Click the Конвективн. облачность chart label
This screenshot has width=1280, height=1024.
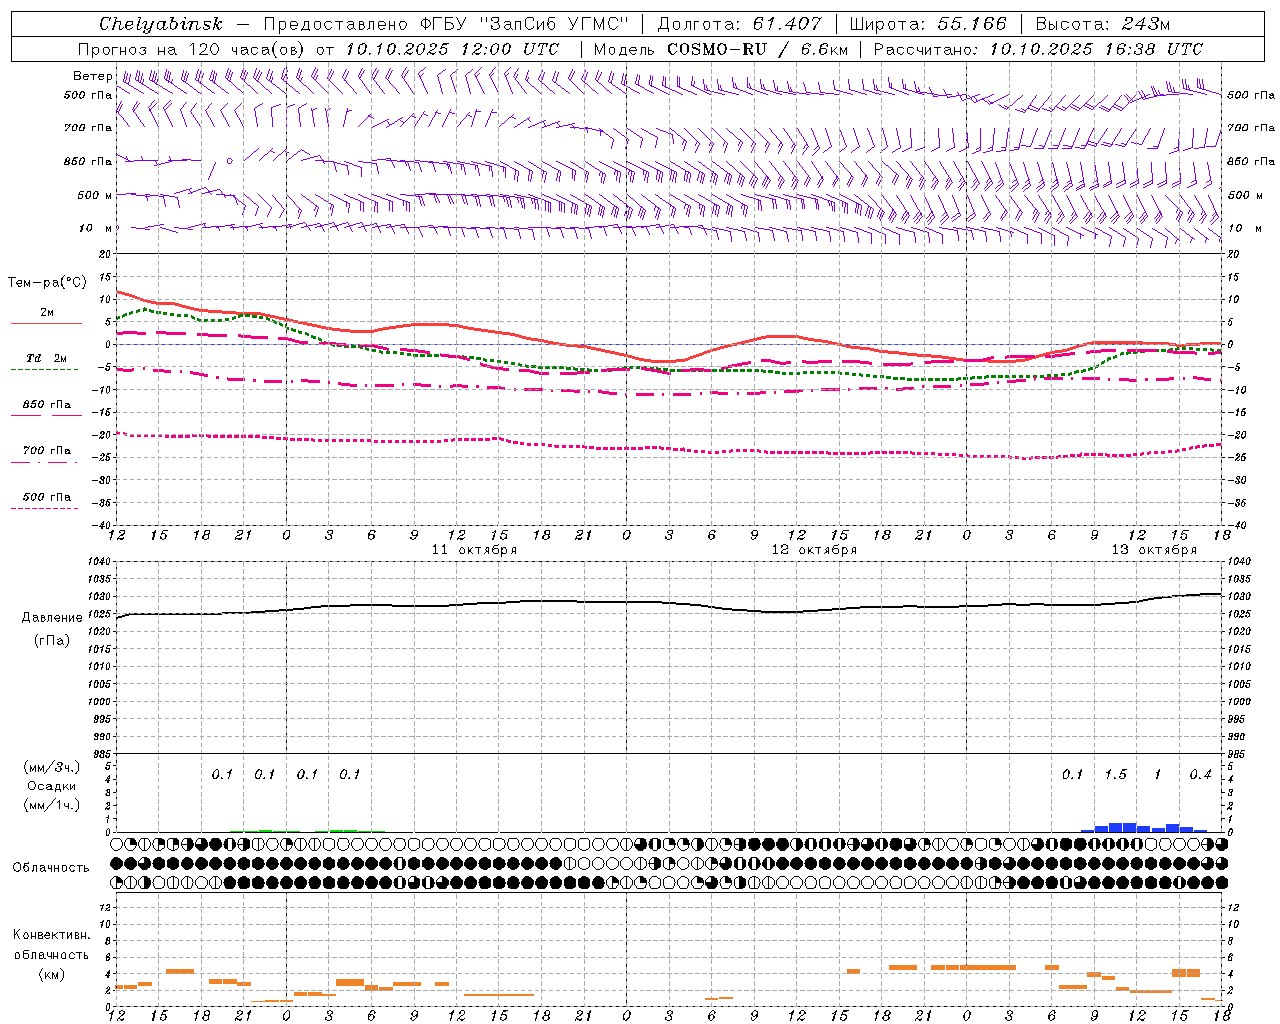click(x=51, y=945)
